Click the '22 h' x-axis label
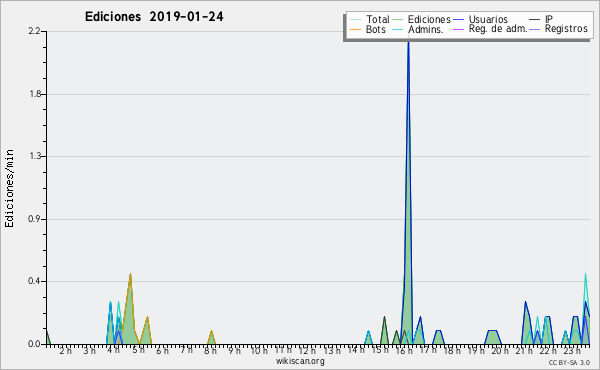 coord(549,351)
